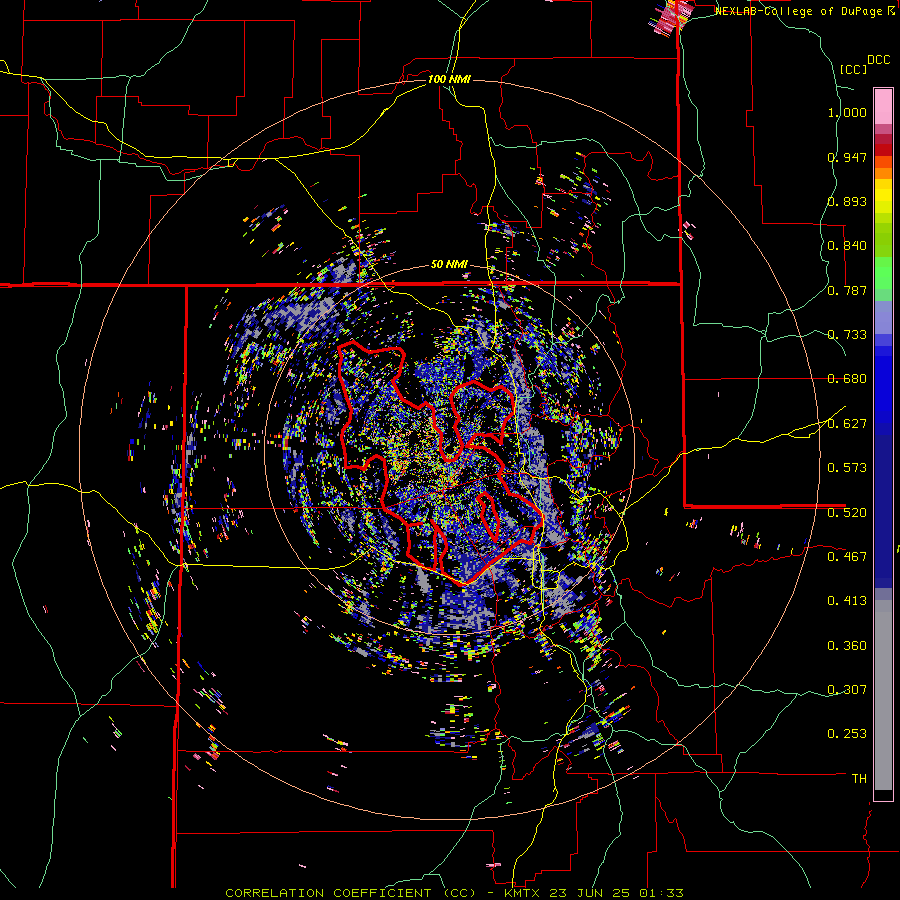Click the [CC] legend unit label

[854, 69]
